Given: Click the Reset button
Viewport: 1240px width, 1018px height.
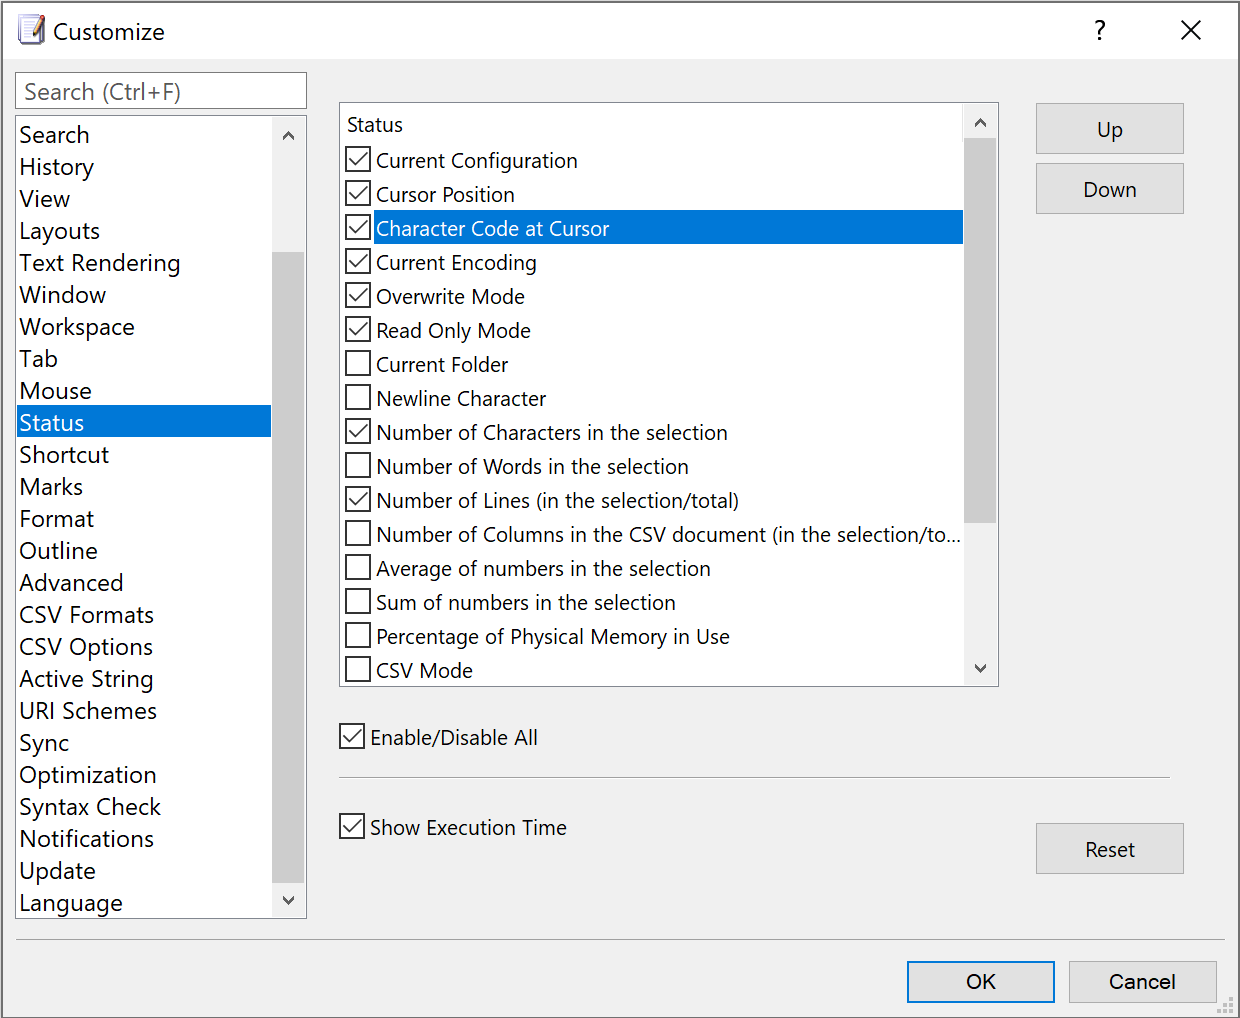Looking at the screenshot, I should pyautogui.click(x=1110, y=849).
